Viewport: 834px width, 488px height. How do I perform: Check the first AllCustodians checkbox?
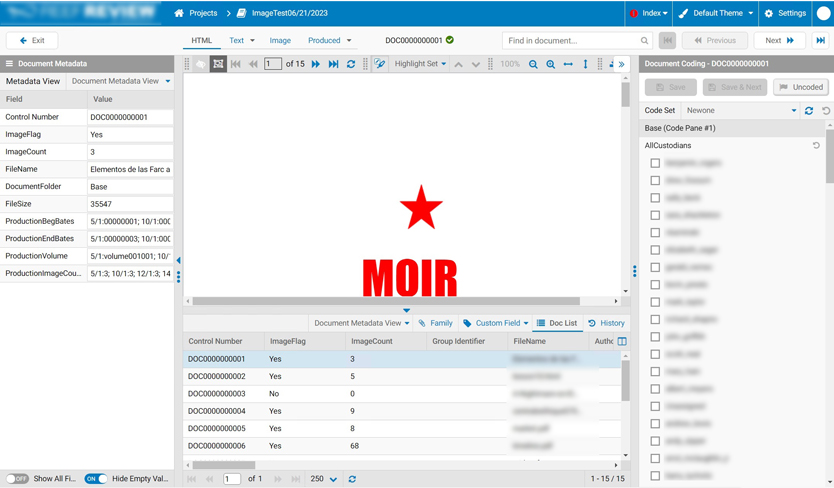pos(655,163)
